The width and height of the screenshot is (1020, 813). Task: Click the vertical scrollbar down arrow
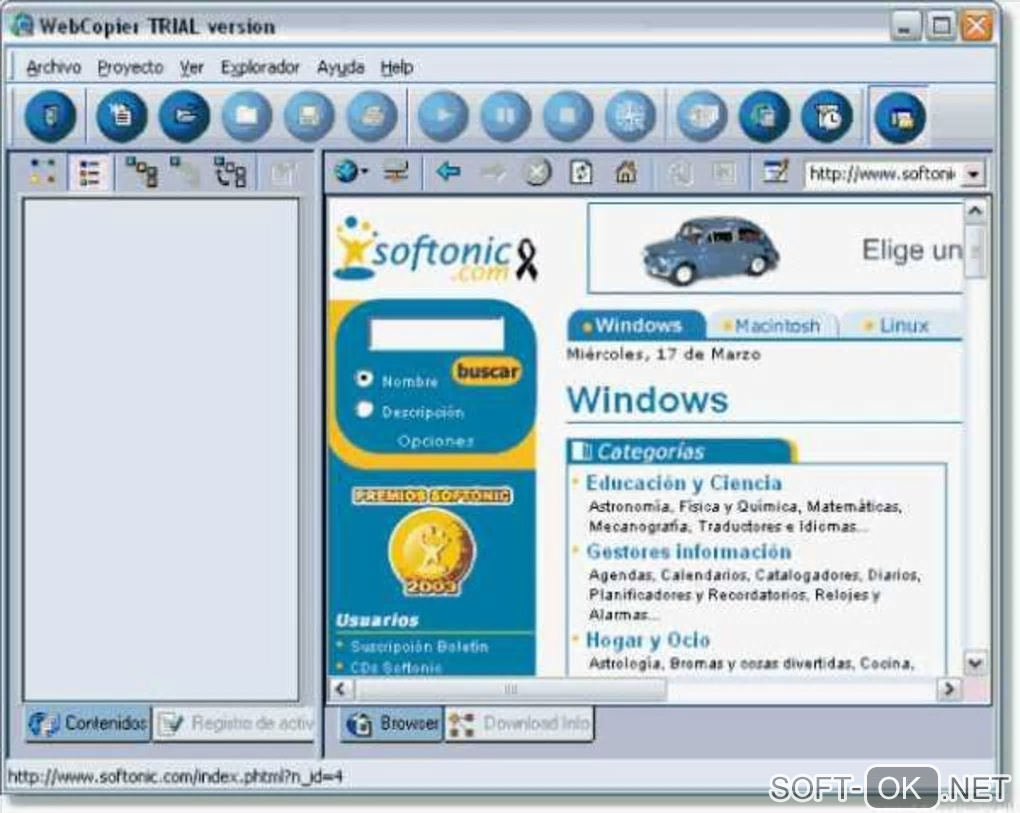coord(974,663)
